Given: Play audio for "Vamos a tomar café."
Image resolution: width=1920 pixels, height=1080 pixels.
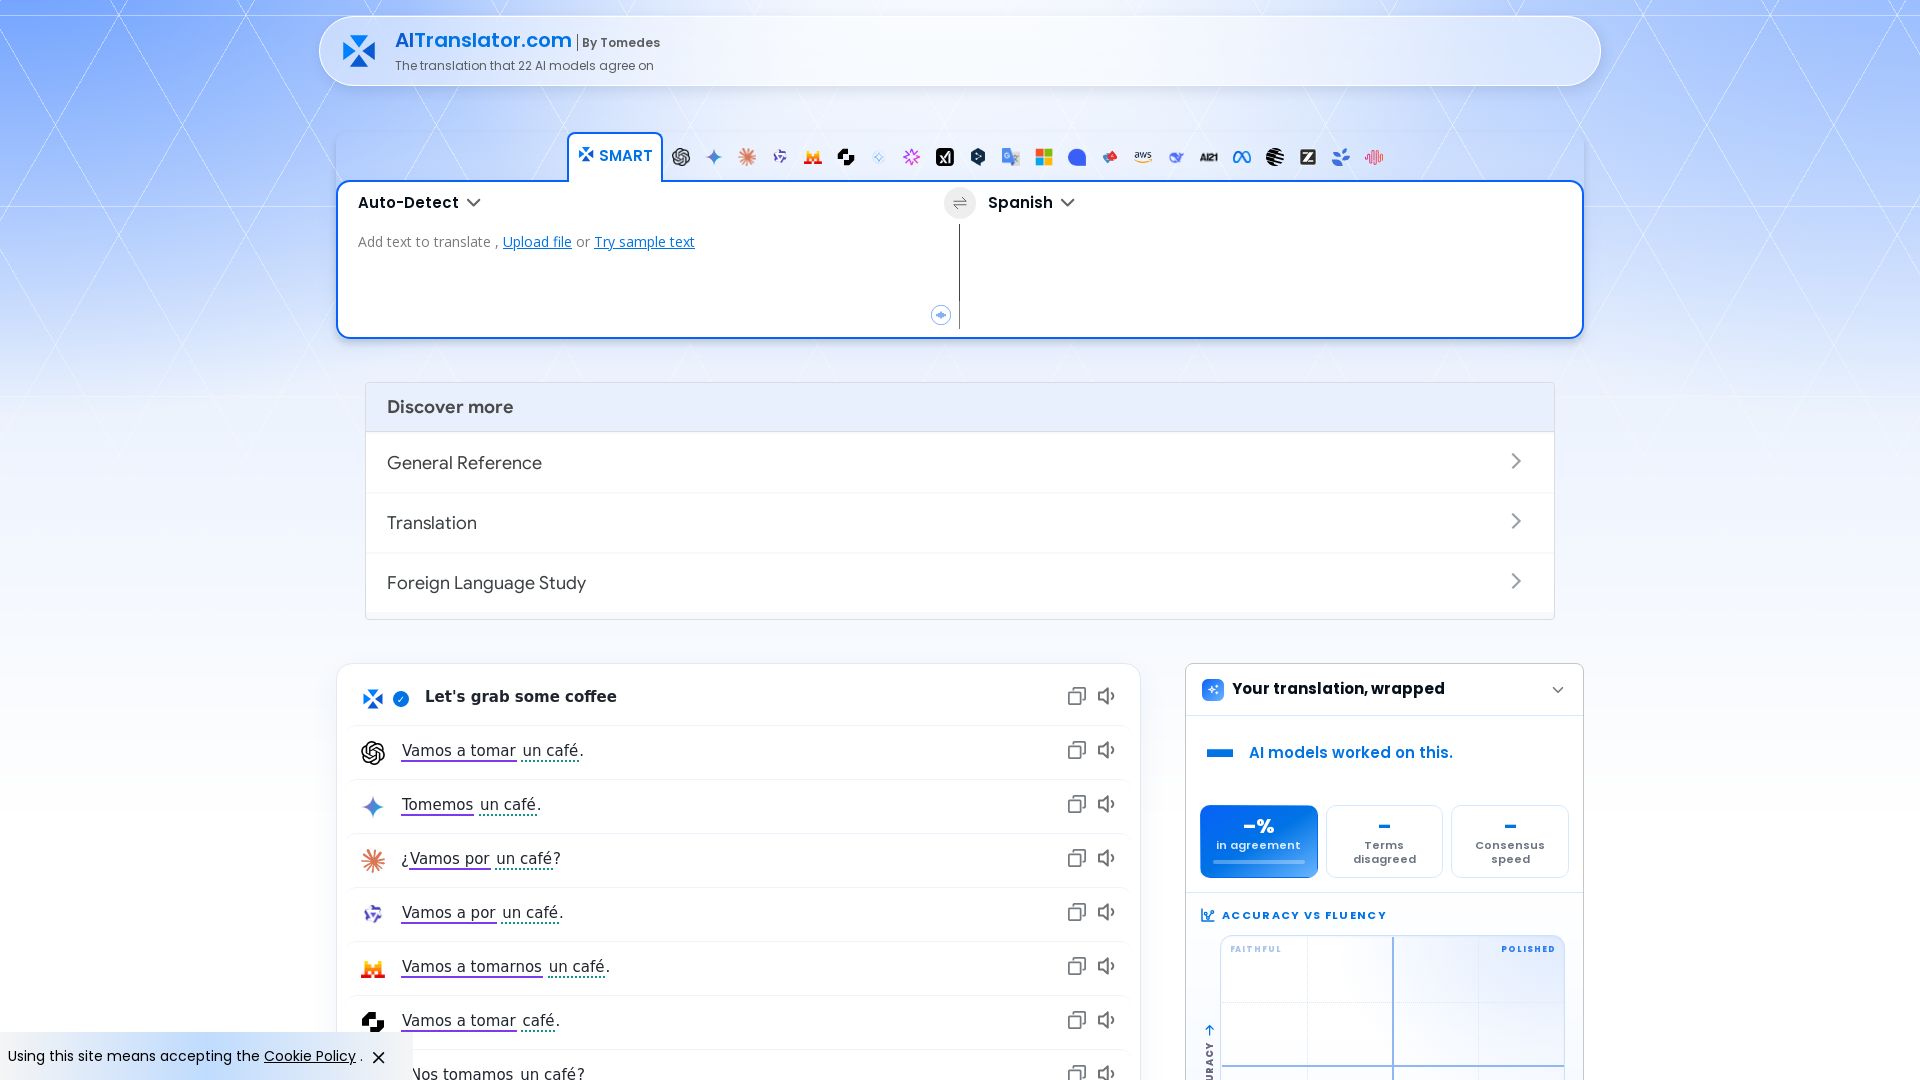Looking at the screenshot, I should [x=1106, y=1021].
